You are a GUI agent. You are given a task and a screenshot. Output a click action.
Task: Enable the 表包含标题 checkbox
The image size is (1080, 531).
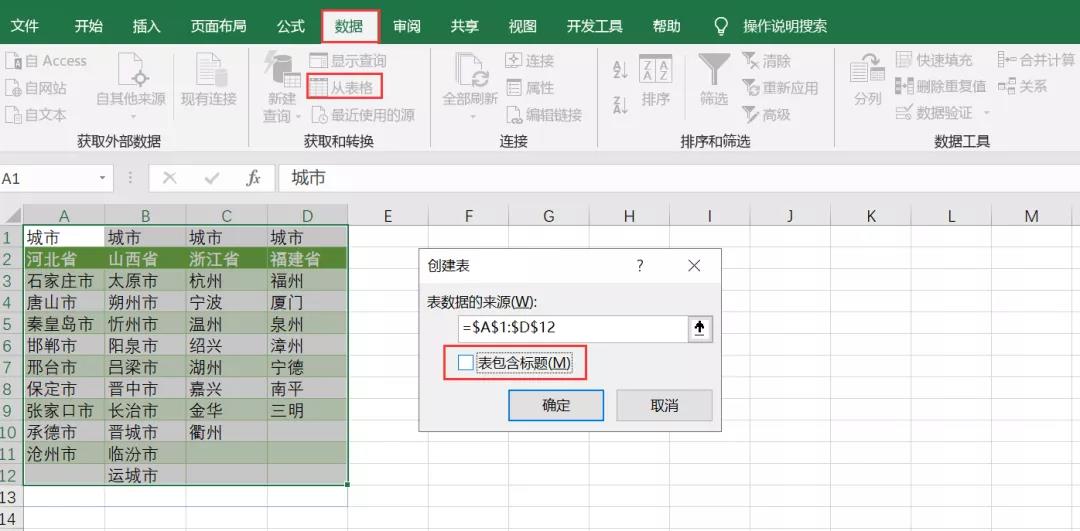click(466, 362)
